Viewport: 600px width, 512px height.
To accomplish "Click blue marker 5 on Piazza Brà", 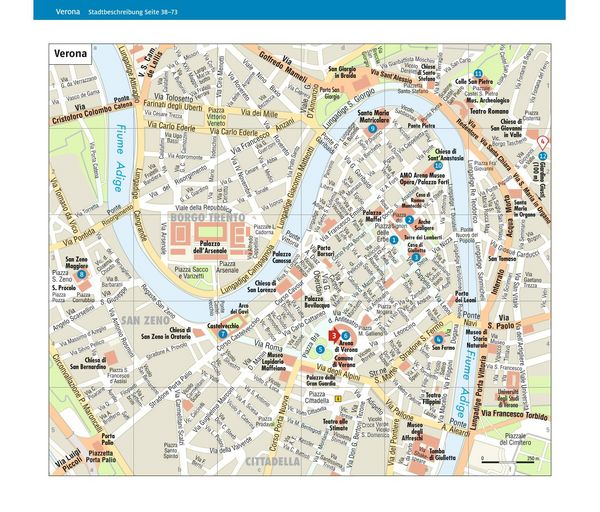I will coord(320,349).
